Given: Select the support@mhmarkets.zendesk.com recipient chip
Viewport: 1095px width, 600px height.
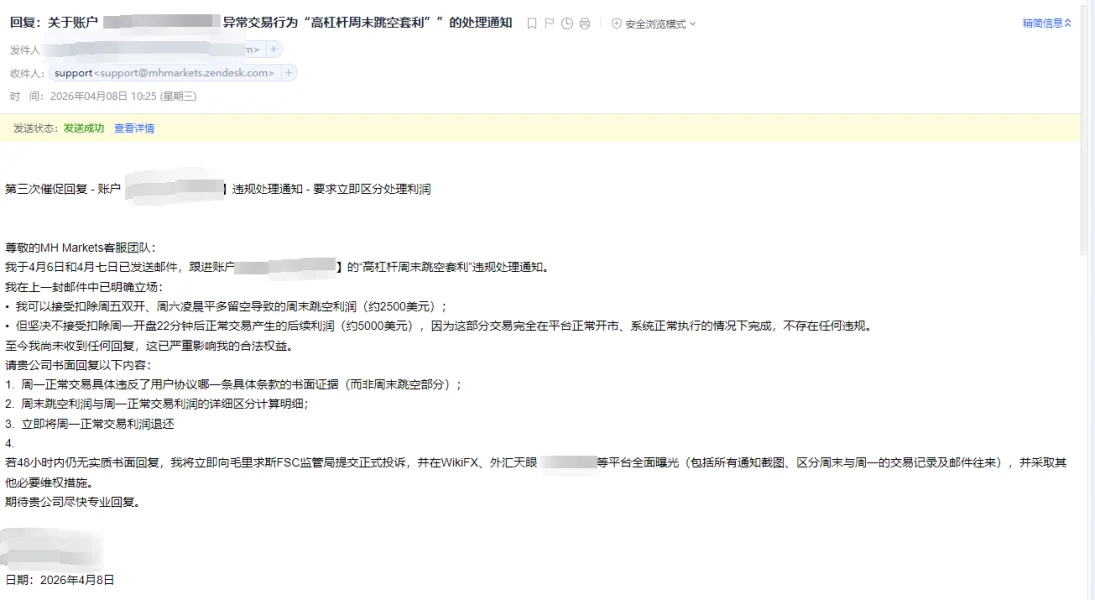Looking at the screenshot, I should pos(165,73).
